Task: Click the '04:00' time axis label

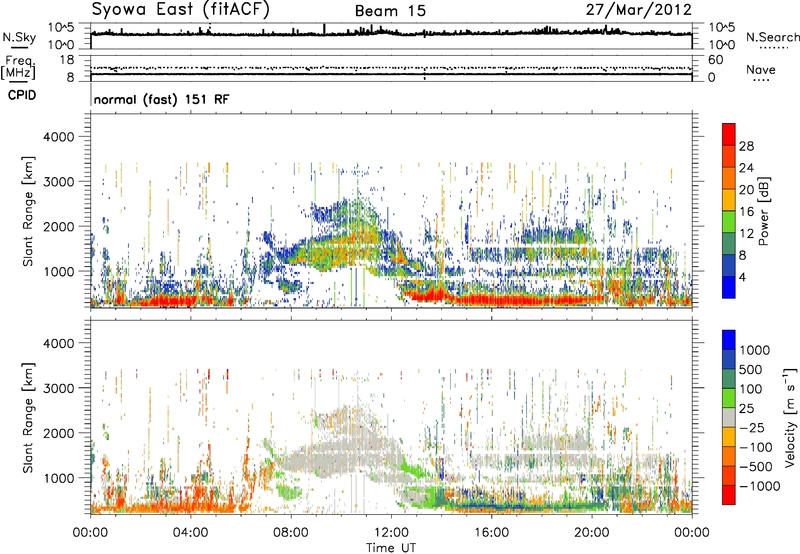Action: coord(191,533)
